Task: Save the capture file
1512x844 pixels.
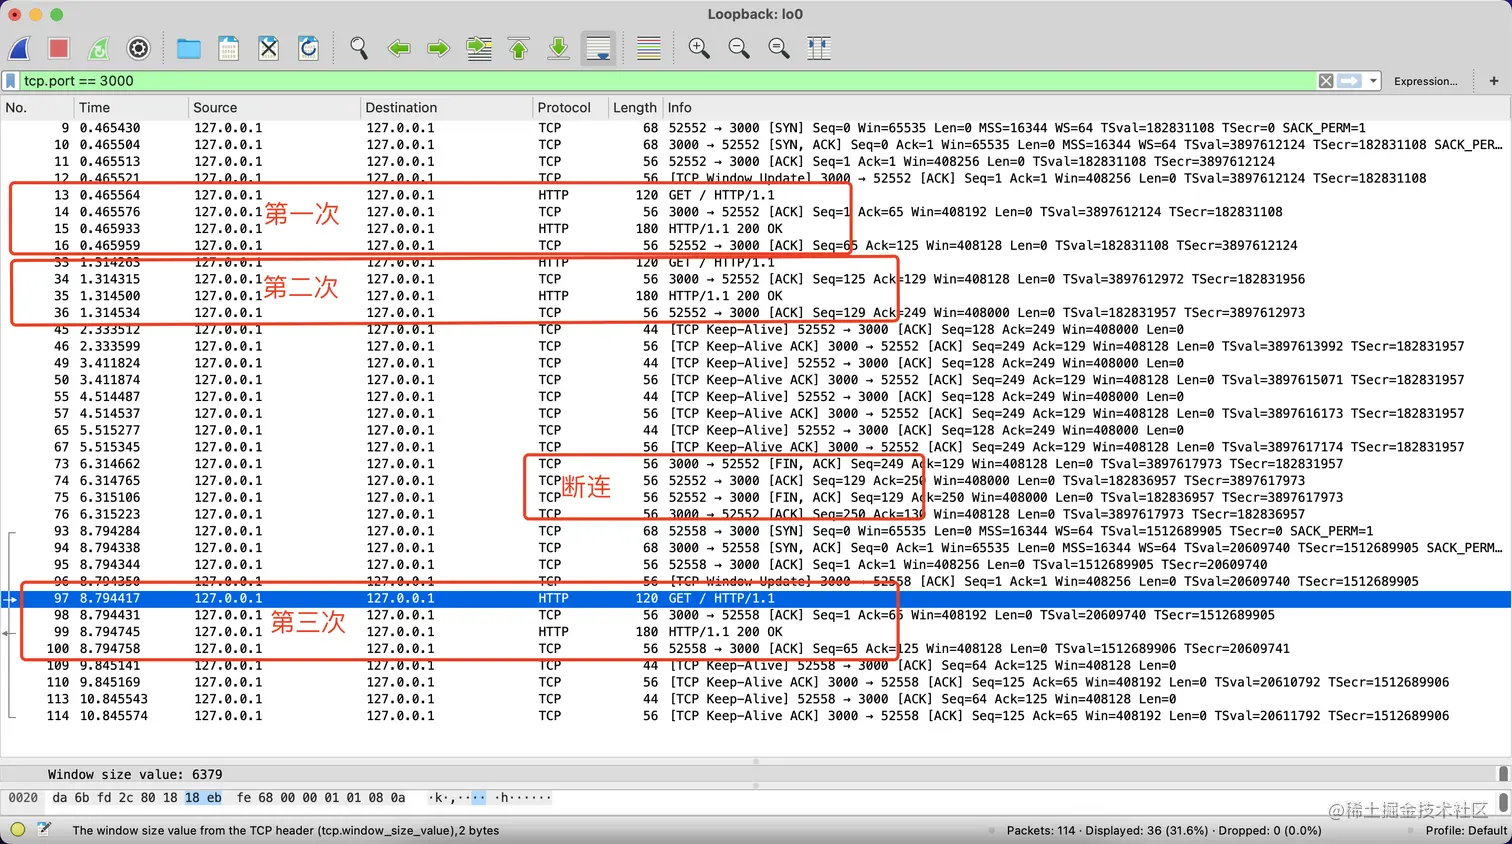Action: click(x=229, y=48)
